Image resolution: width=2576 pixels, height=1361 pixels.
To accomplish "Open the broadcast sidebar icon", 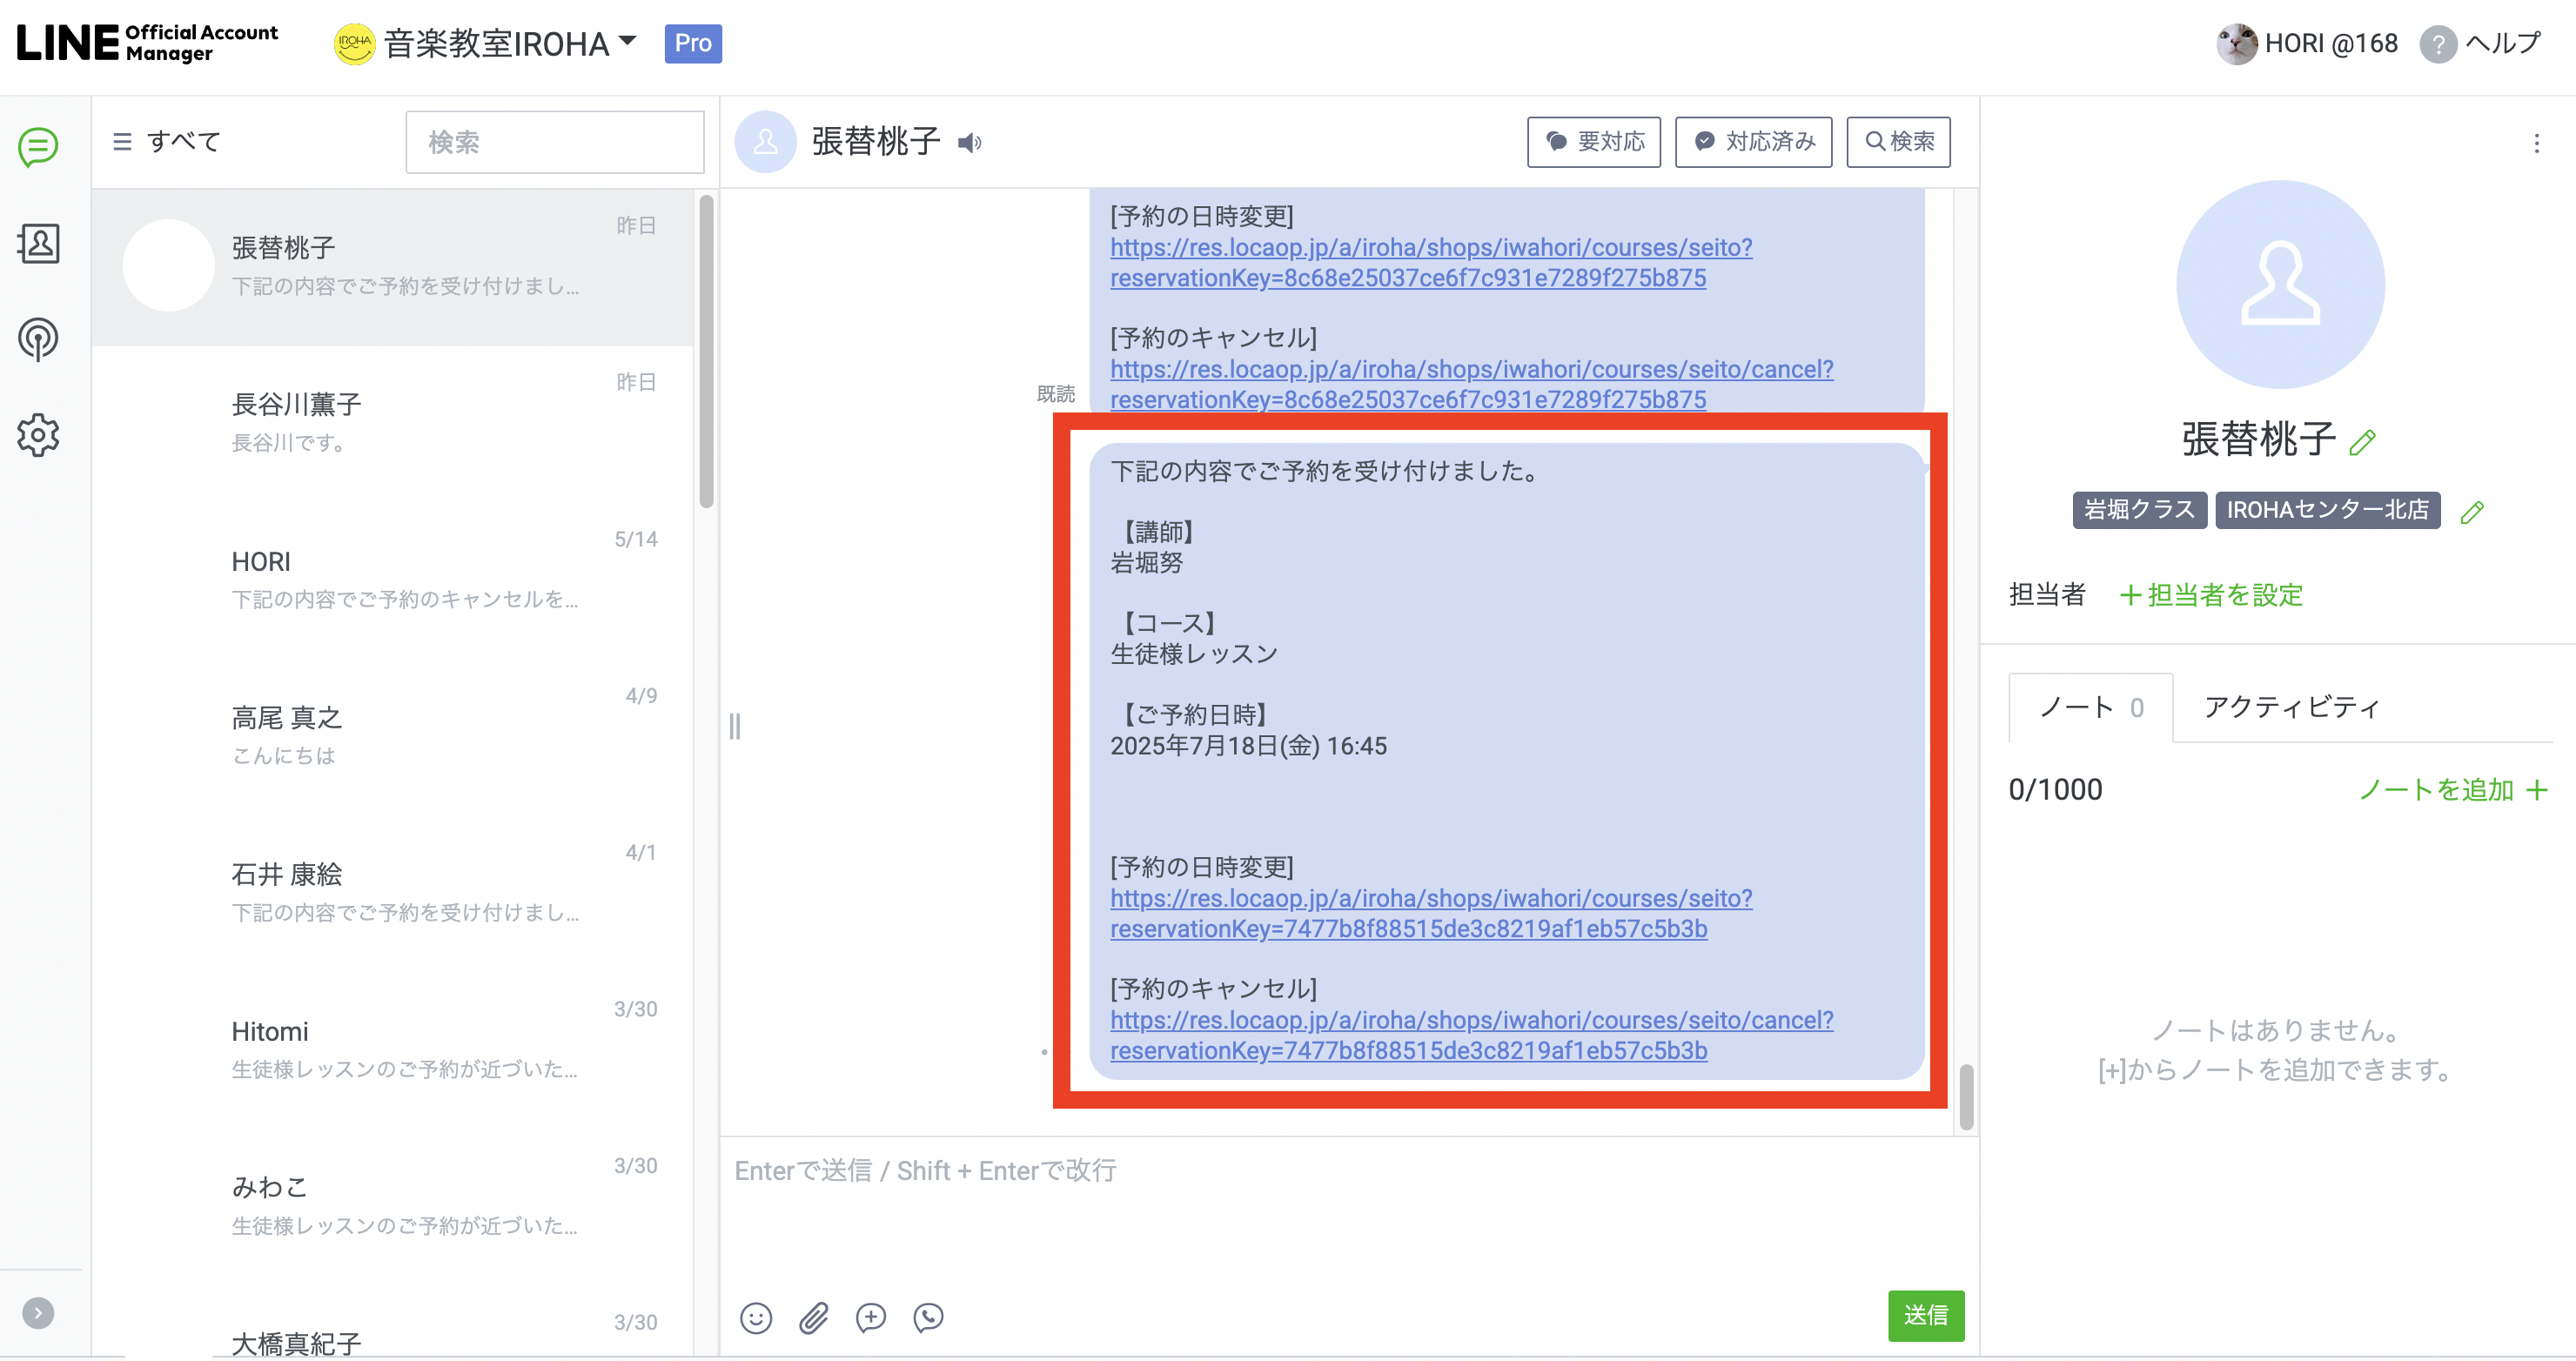I will (x=38, y=339).
